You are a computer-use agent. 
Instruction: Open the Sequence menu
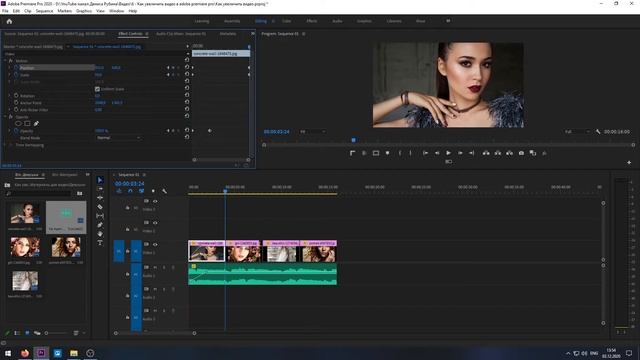click(44, 11)
